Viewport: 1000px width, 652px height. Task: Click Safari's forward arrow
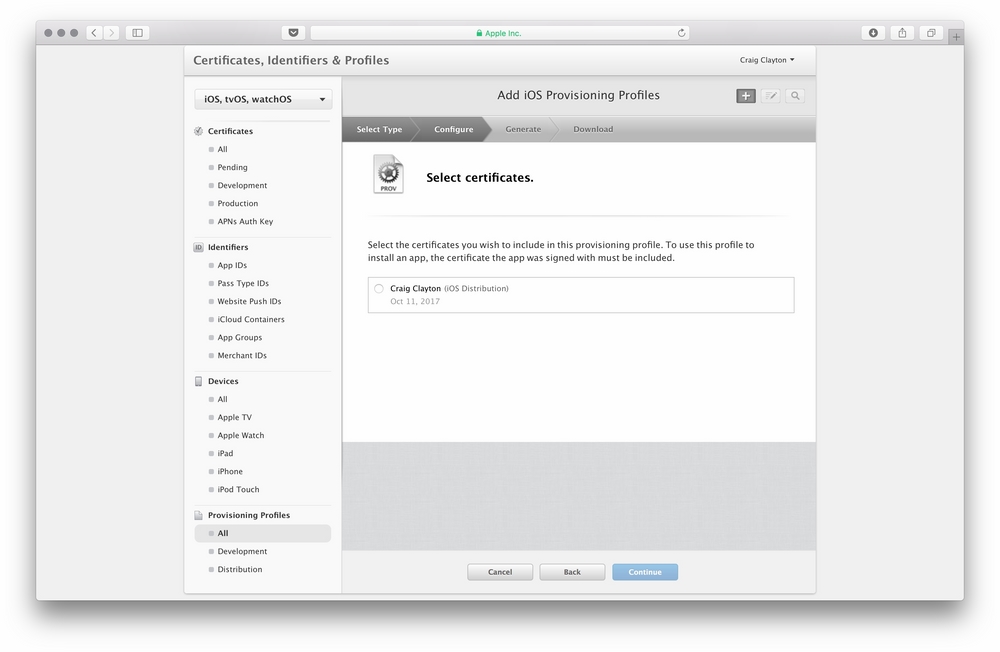point(112,33)
